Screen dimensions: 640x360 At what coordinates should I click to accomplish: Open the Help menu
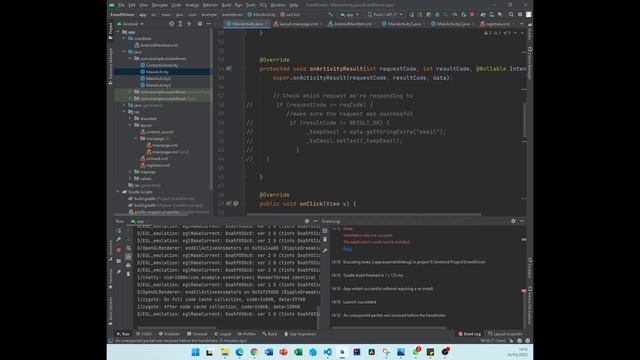point(293,5)
